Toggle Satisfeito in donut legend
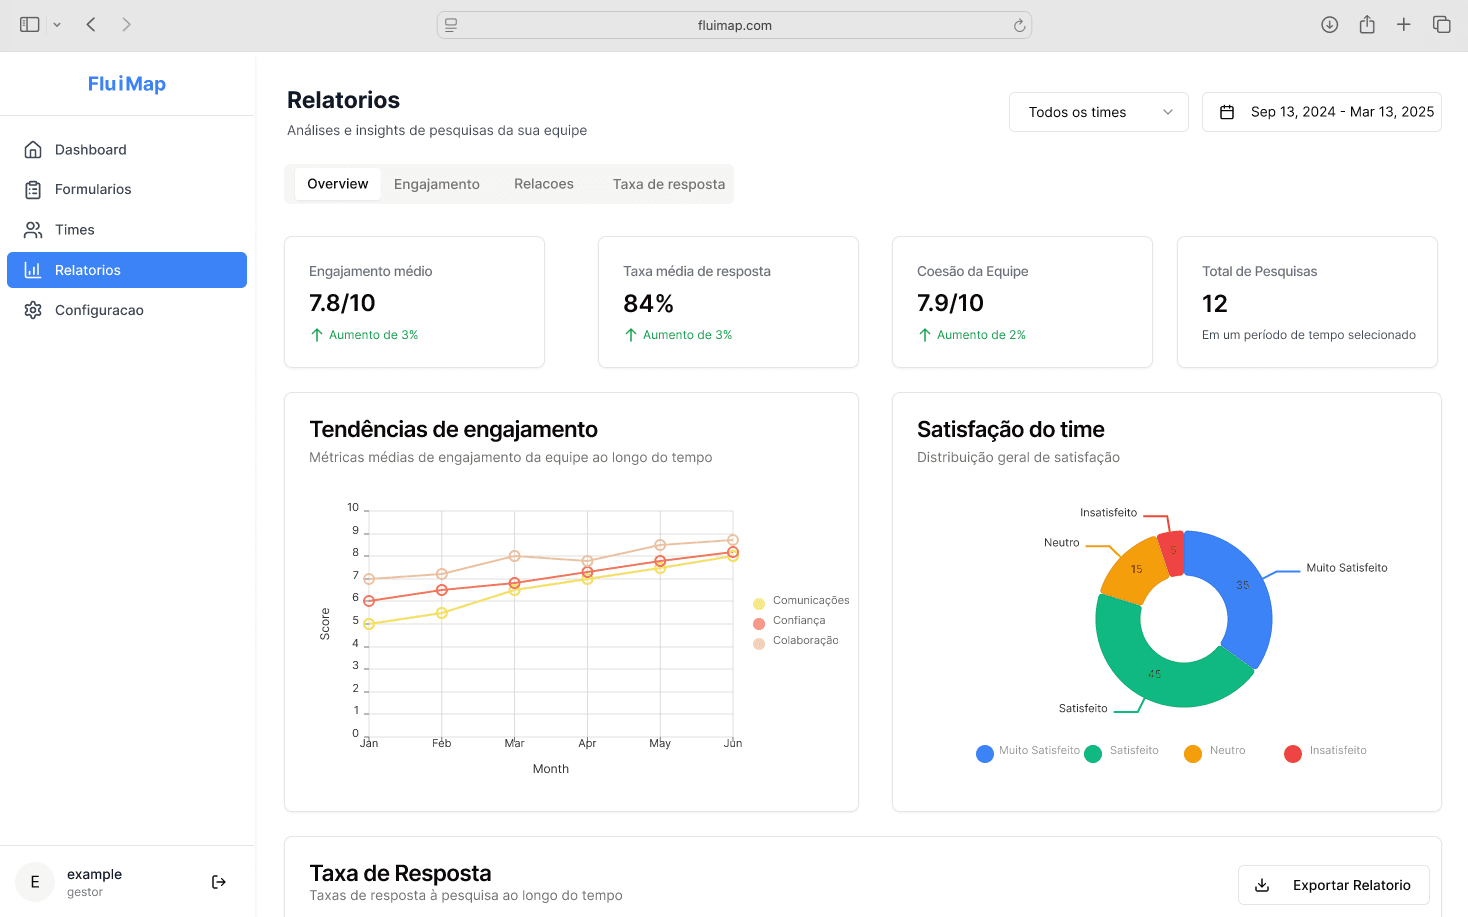The width and height of the screenshot is (1468, 917). (x=1121, y=752)
